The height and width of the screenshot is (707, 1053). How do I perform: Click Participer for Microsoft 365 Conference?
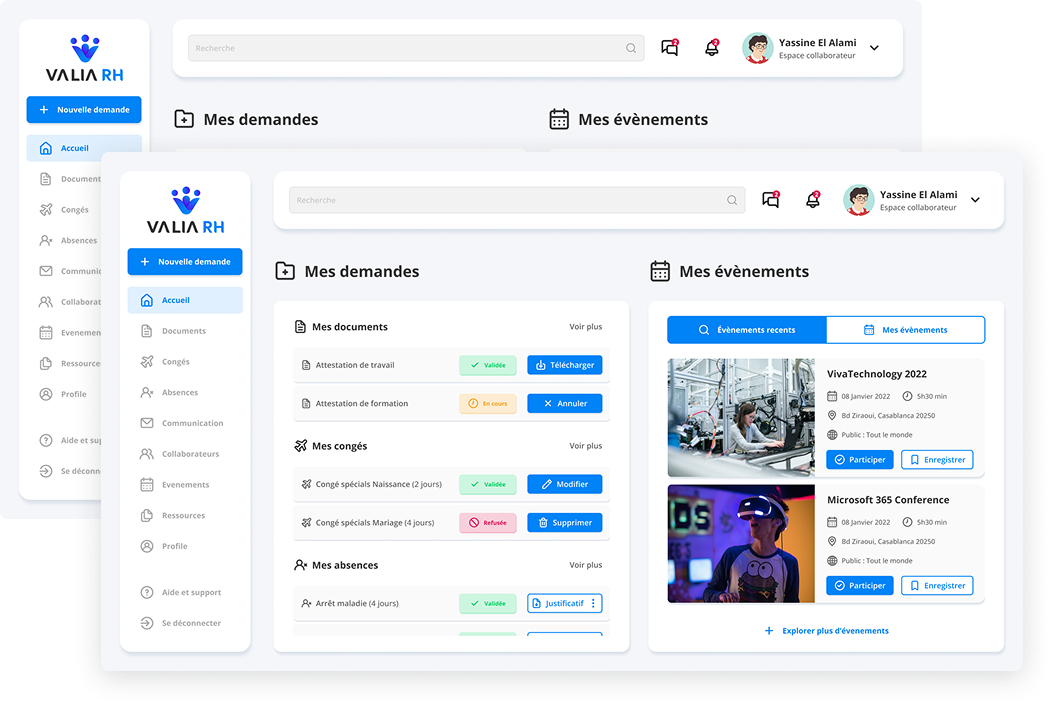[x=860, y=585]
